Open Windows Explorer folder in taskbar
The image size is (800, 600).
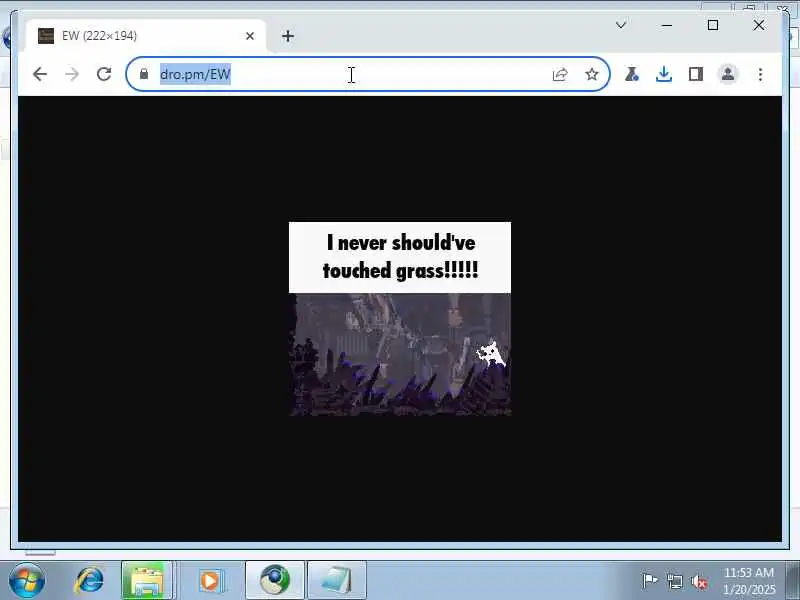(x=146, y=580)
